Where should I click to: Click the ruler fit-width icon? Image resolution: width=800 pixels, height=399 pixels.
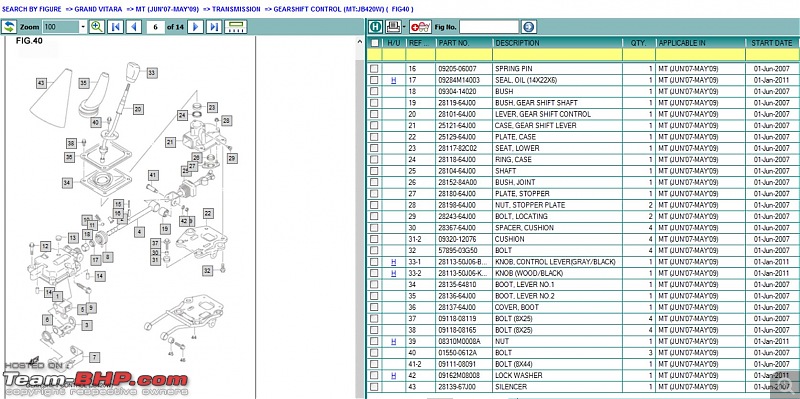pyautogui.click(x=236, y=27)
